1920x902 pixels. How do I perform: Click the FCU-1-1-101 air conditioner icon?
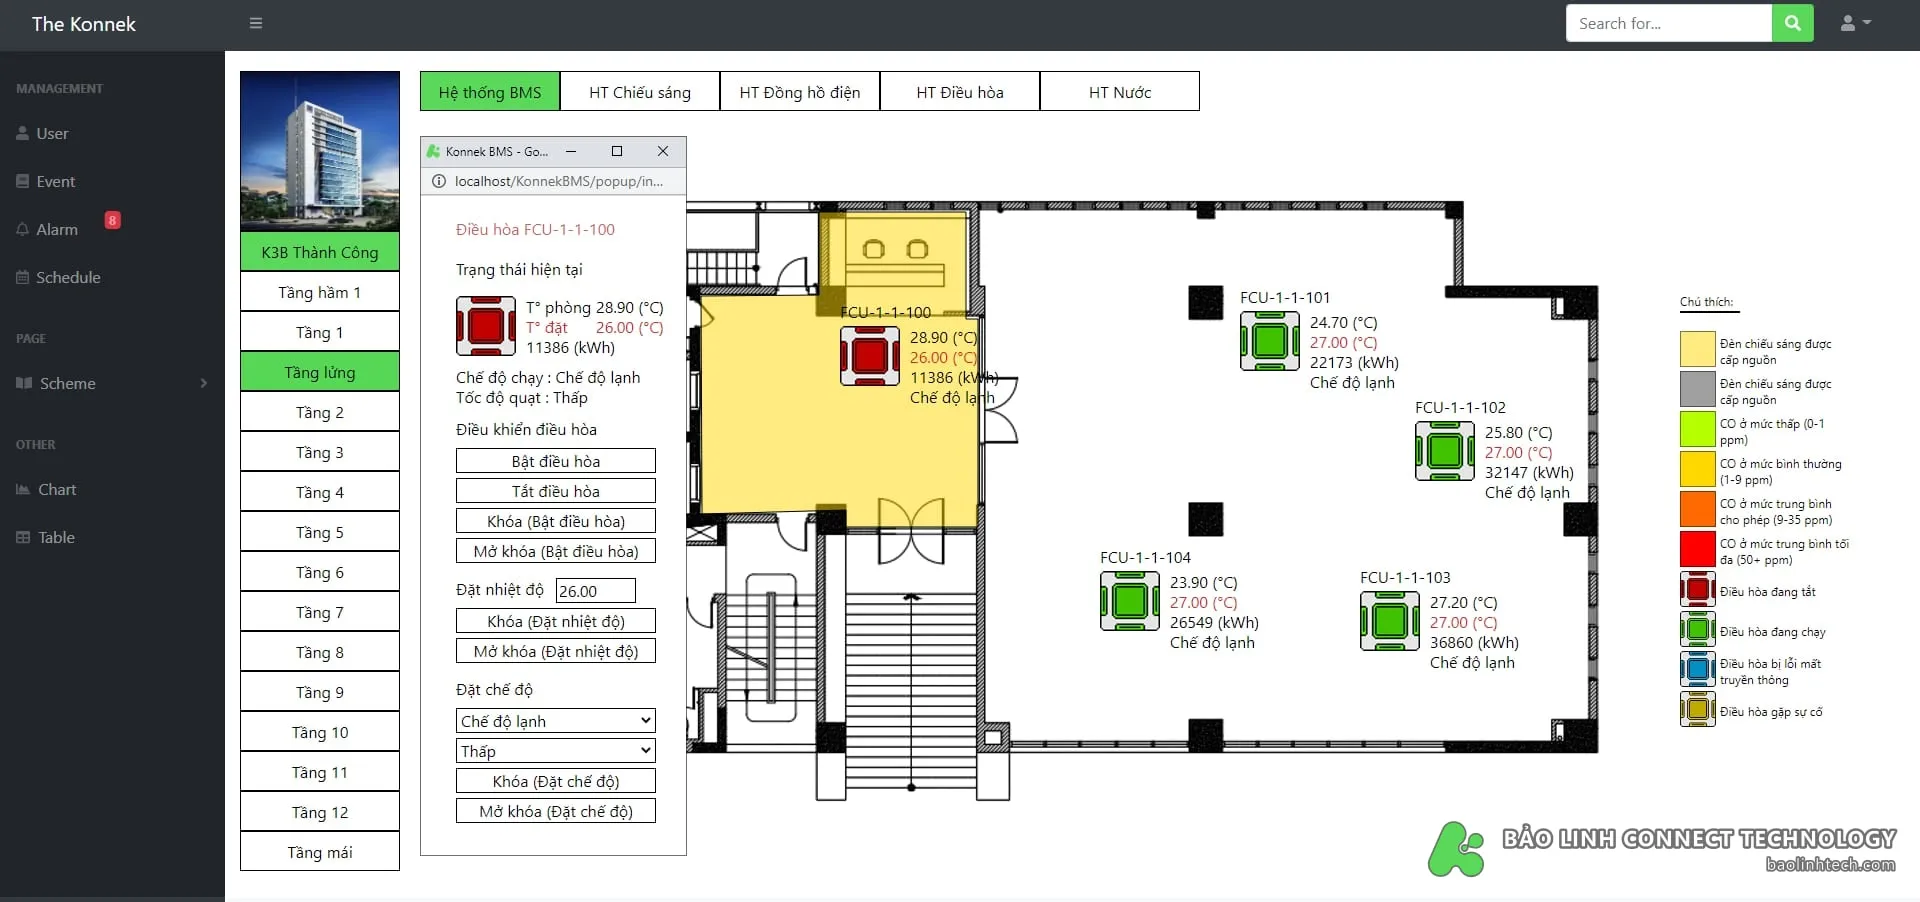click(x=1270, y=341)
